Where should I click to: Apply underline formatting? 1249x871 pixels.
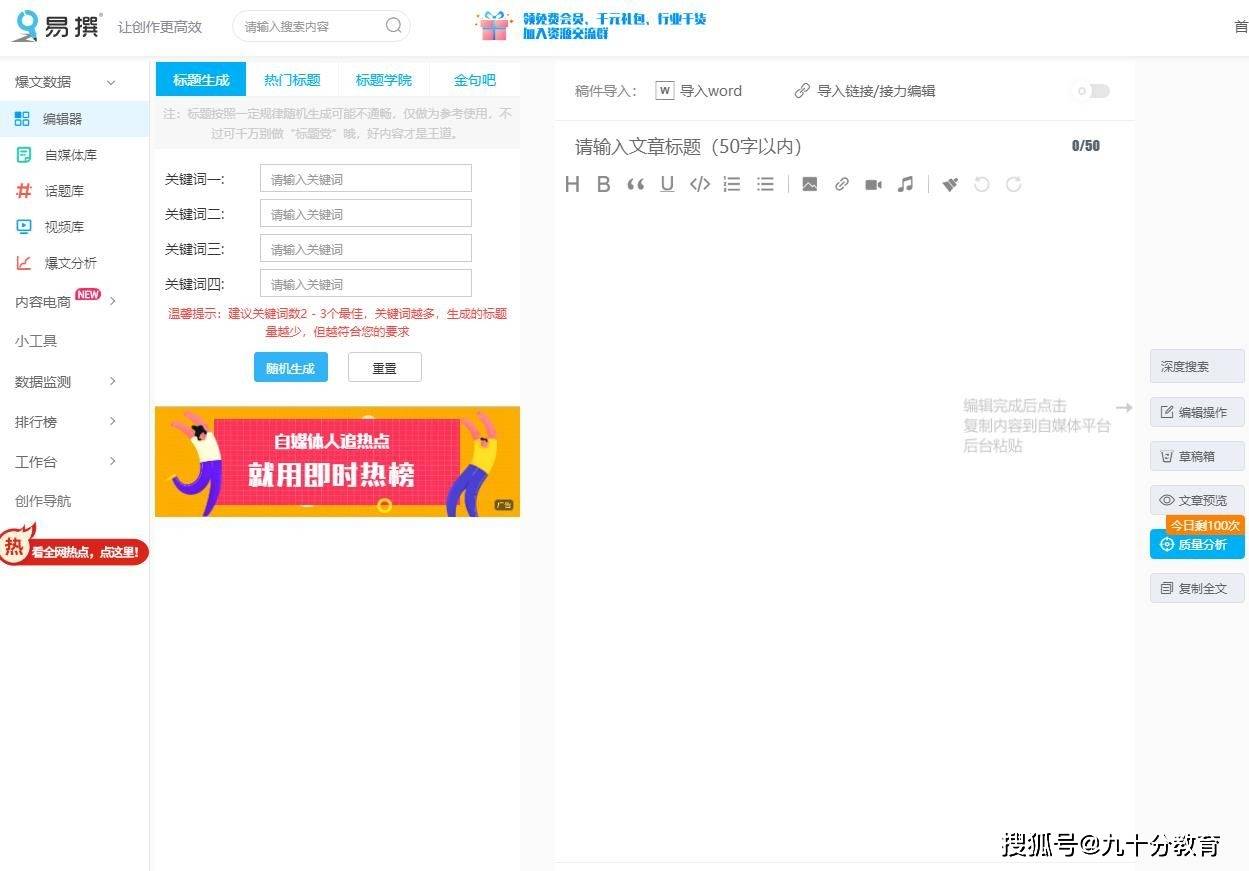click(x=667, y=184)
